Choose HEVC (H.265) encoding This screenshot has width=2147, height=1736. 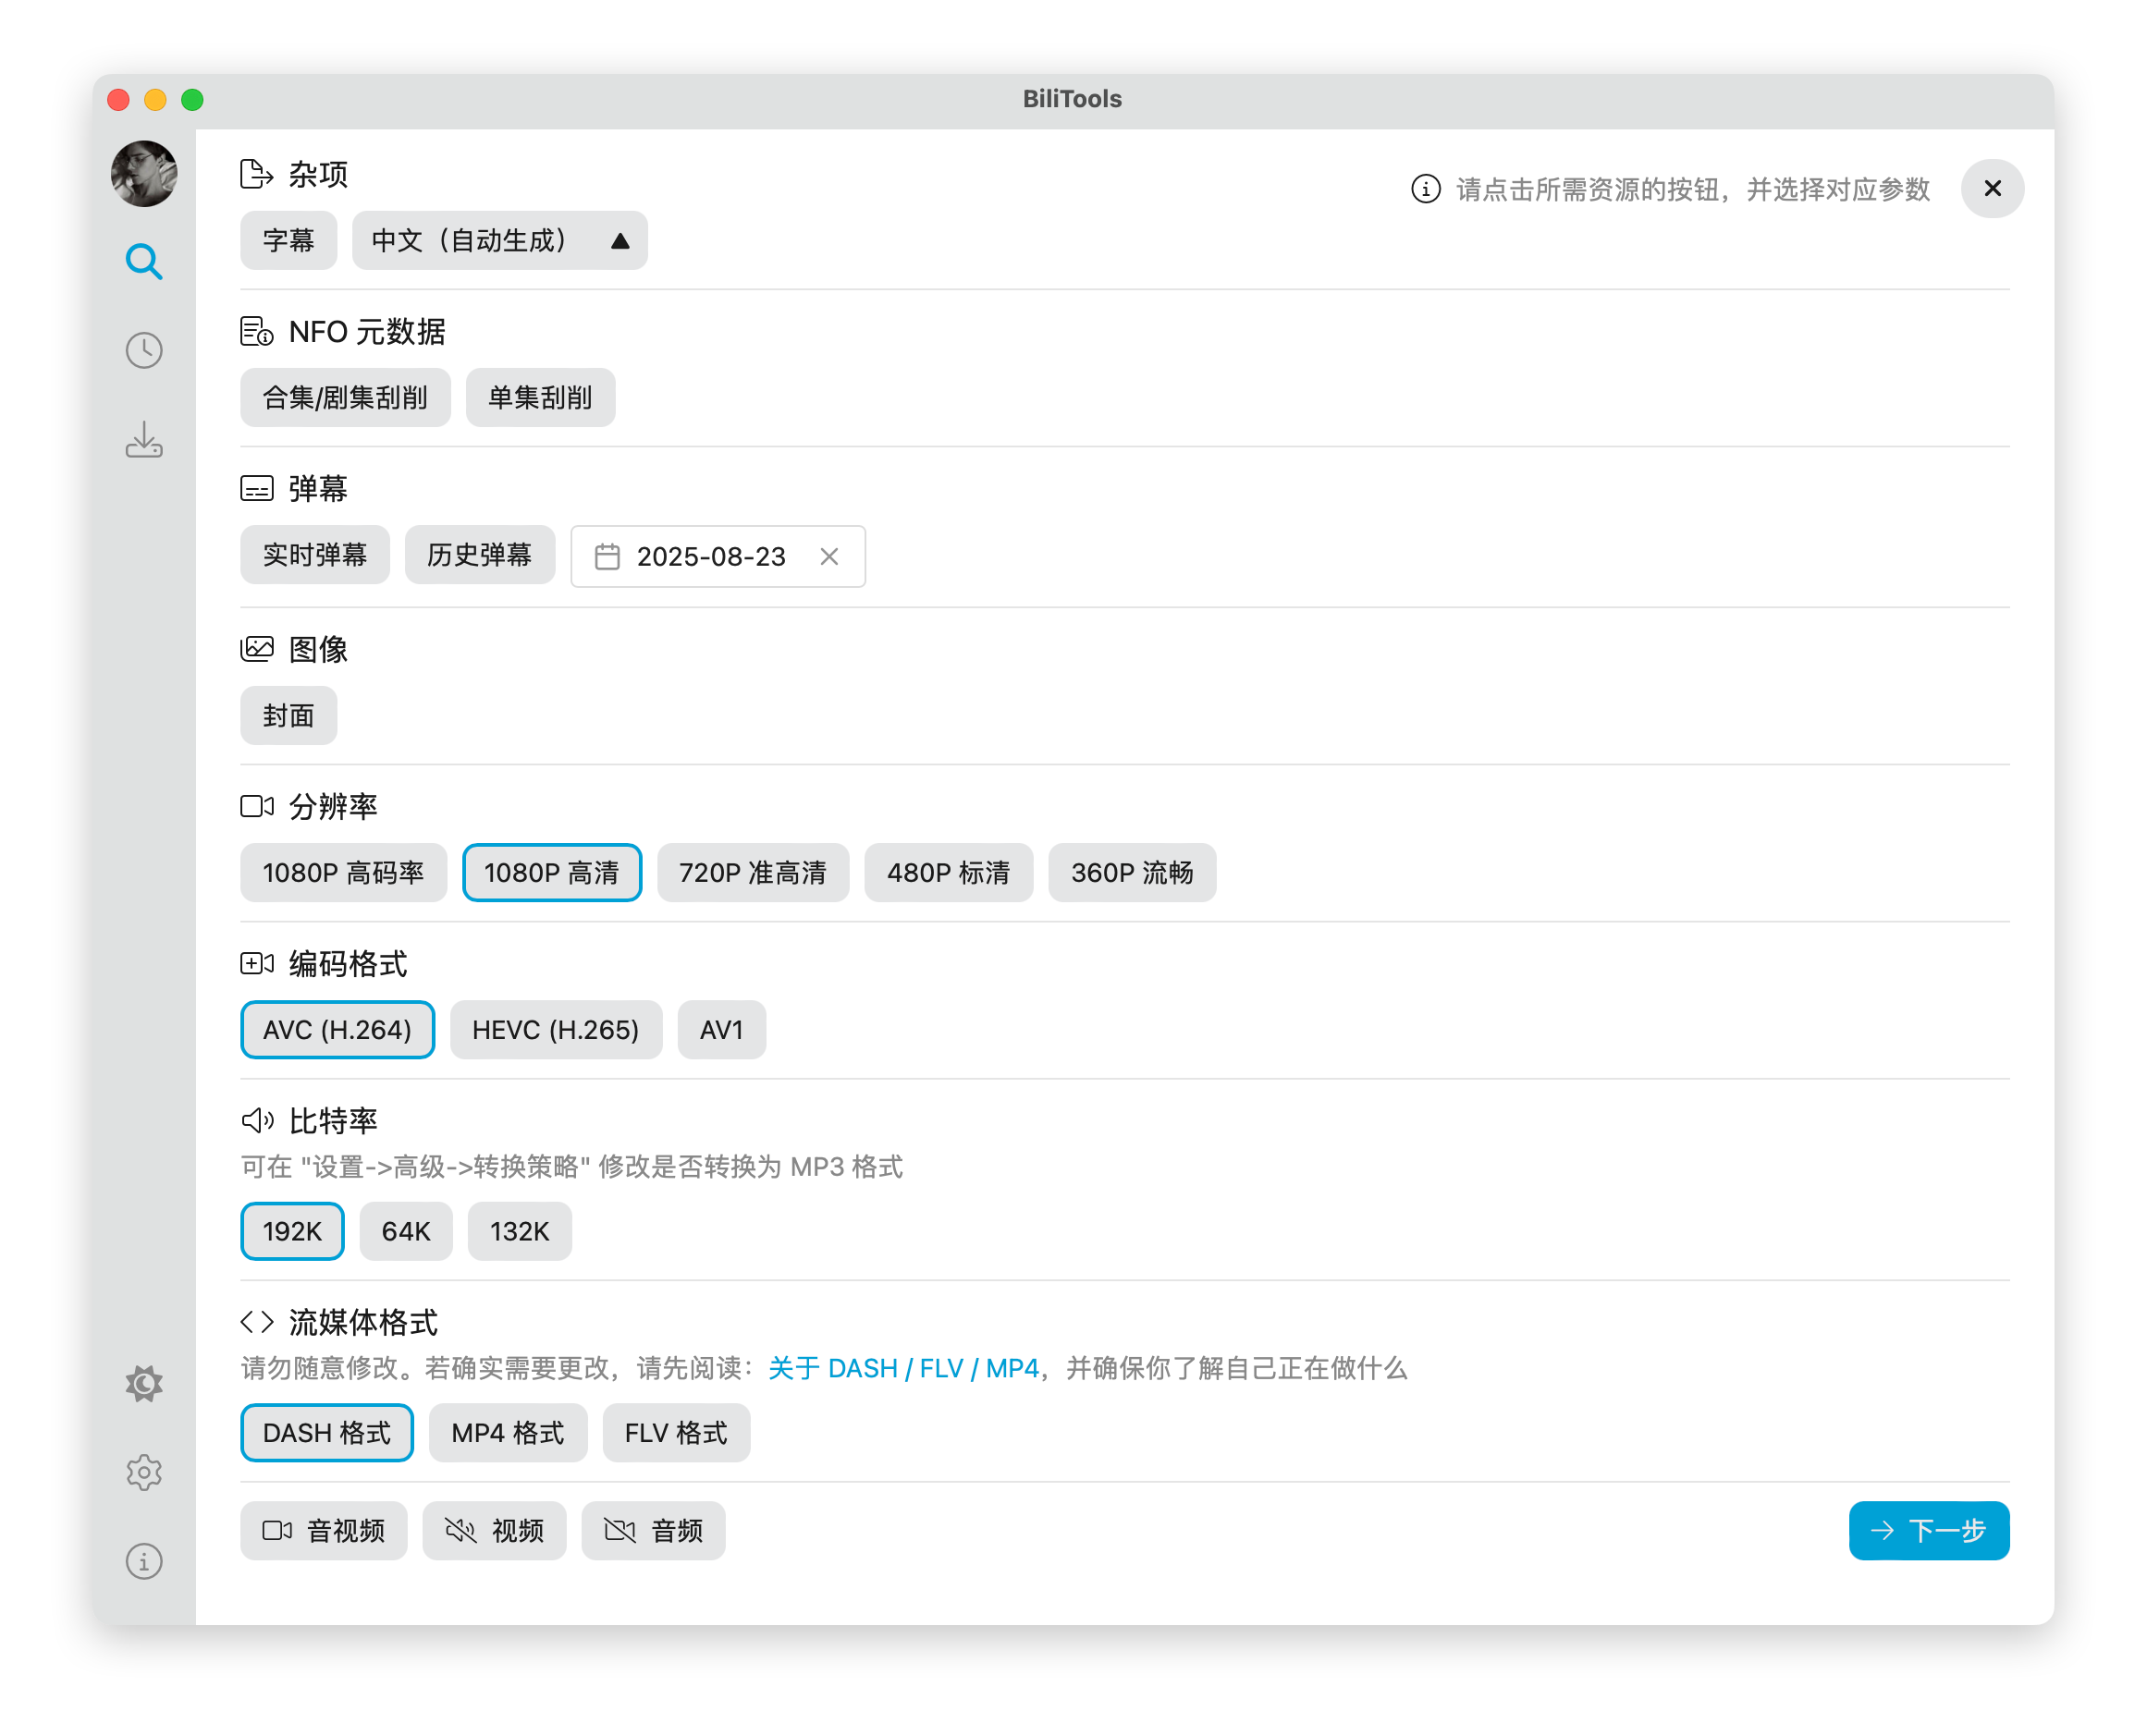(556, 1030)
